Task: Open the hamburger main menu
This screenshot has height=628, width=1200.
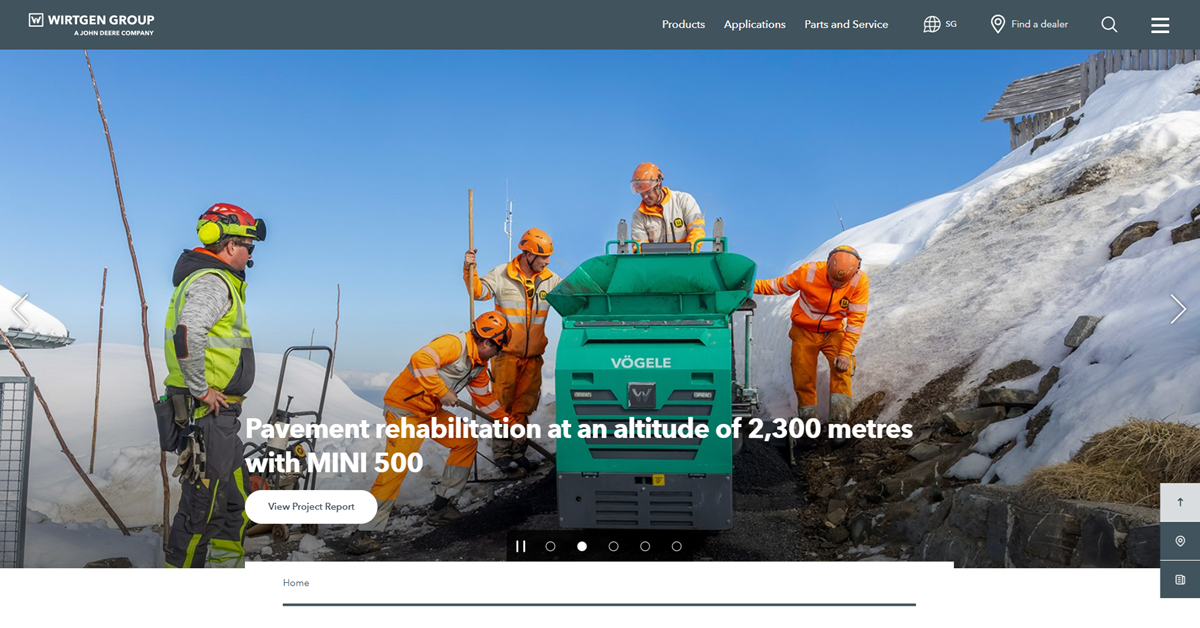Action: pyautogui.click(x=1160, y=25)
